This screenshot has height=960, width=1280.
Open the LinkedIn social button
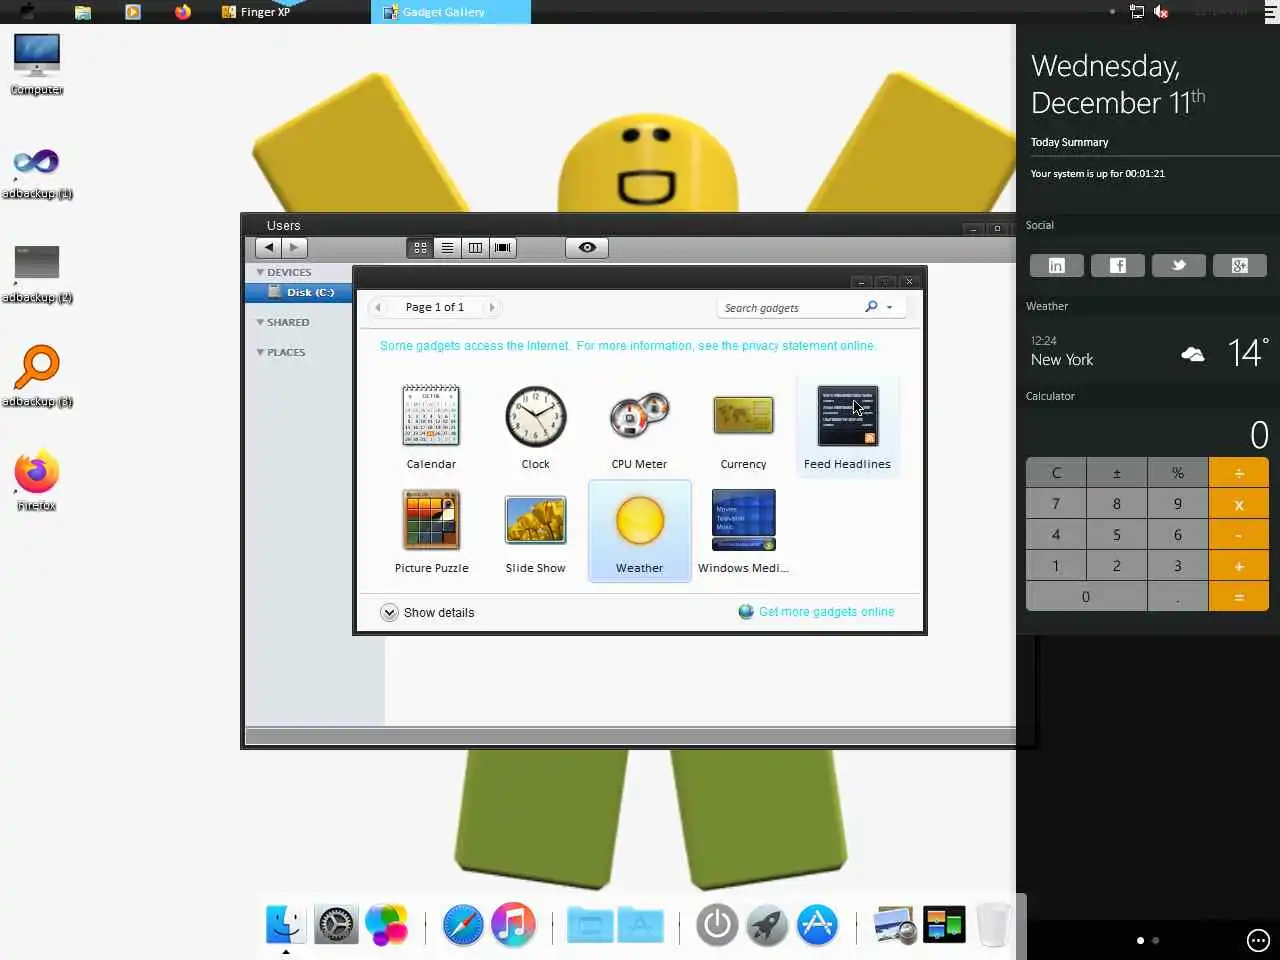1057,265
